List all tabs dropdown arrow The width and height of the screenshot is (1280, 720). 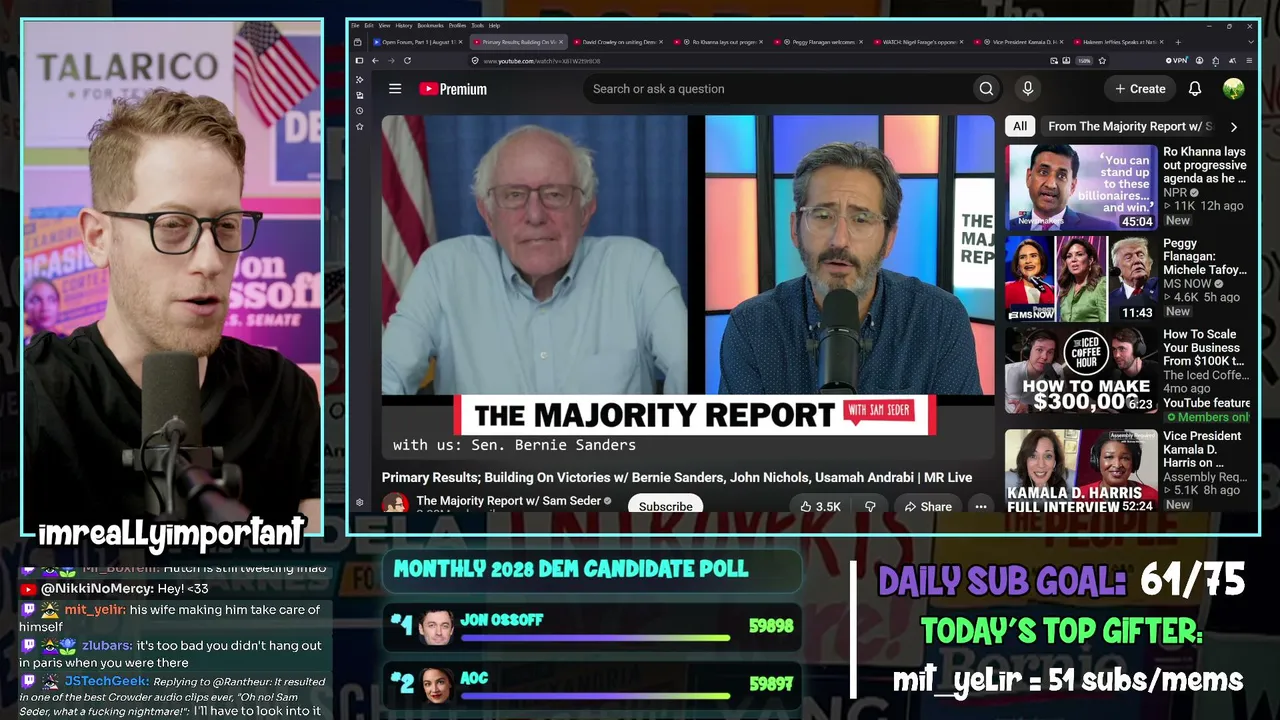coord(1251,42)
